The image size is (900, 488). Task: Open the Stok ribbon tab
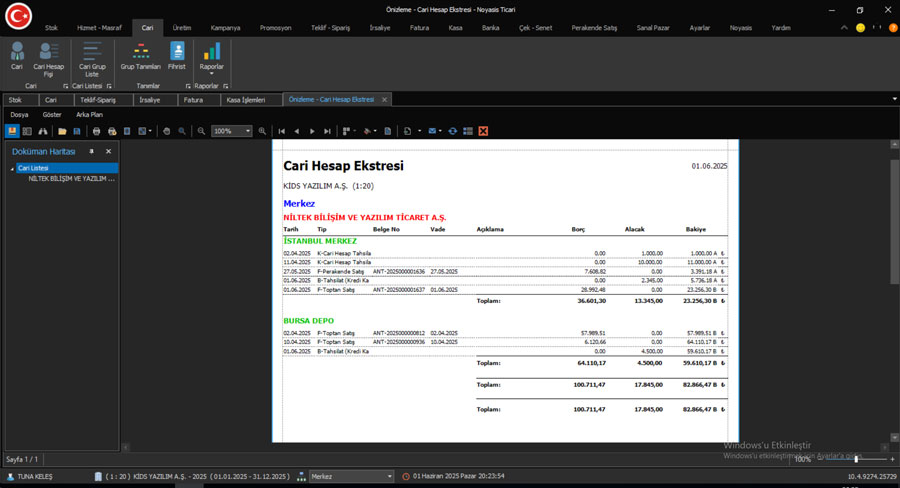click(x=52, y=28)
